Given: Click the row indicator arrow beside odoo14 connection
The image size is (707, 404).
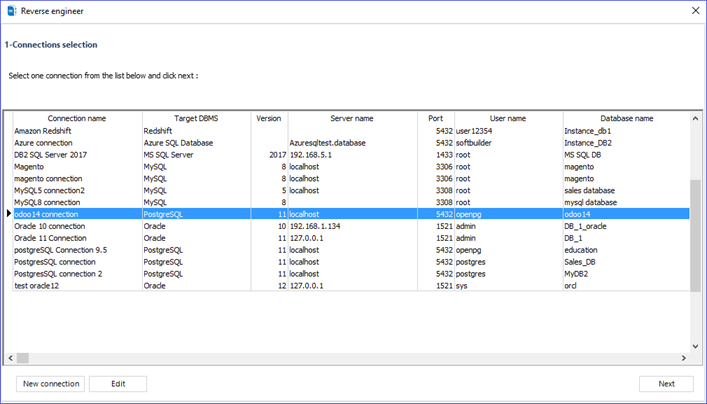Looking at the screenshot, I should 9,214.
